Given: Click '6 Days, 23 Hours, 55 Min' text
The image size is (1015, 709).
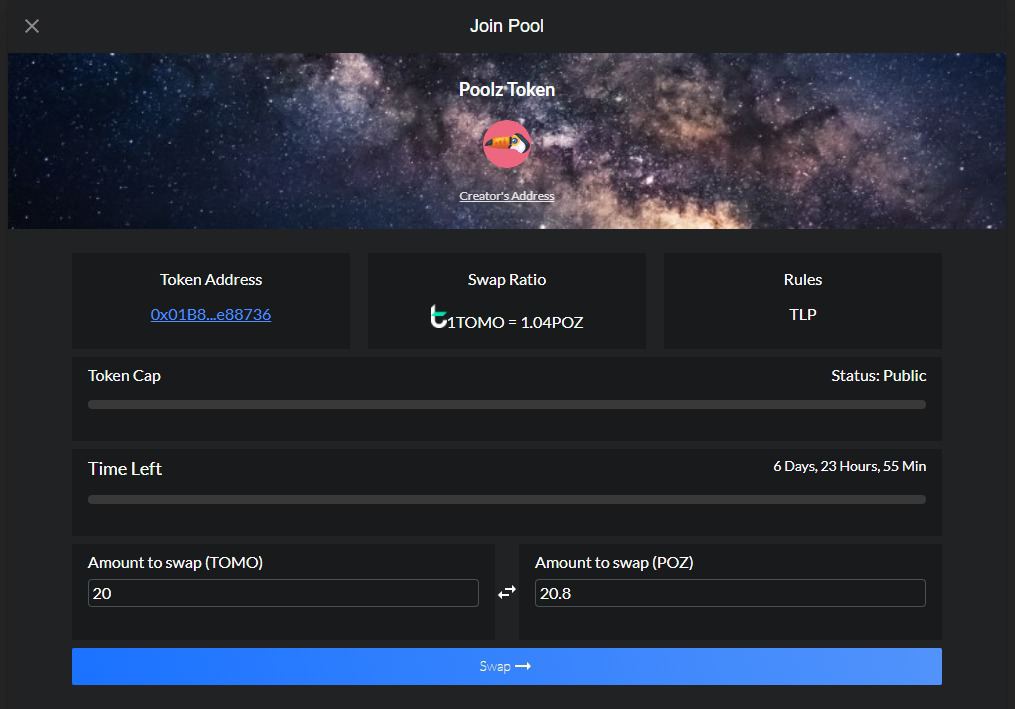Looking at the screenshot, I should coord(849,466).
